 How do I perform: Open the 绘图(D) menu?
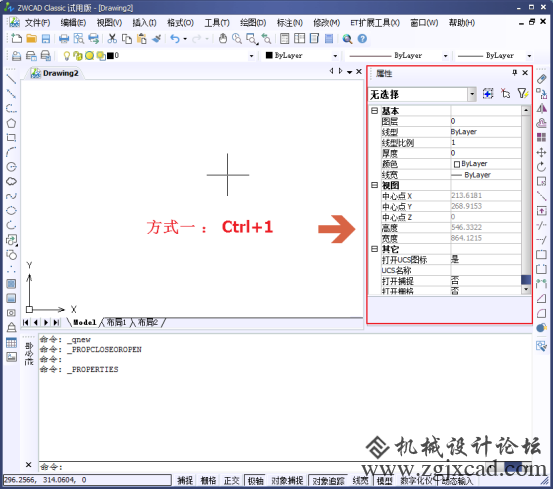point(253,23)
